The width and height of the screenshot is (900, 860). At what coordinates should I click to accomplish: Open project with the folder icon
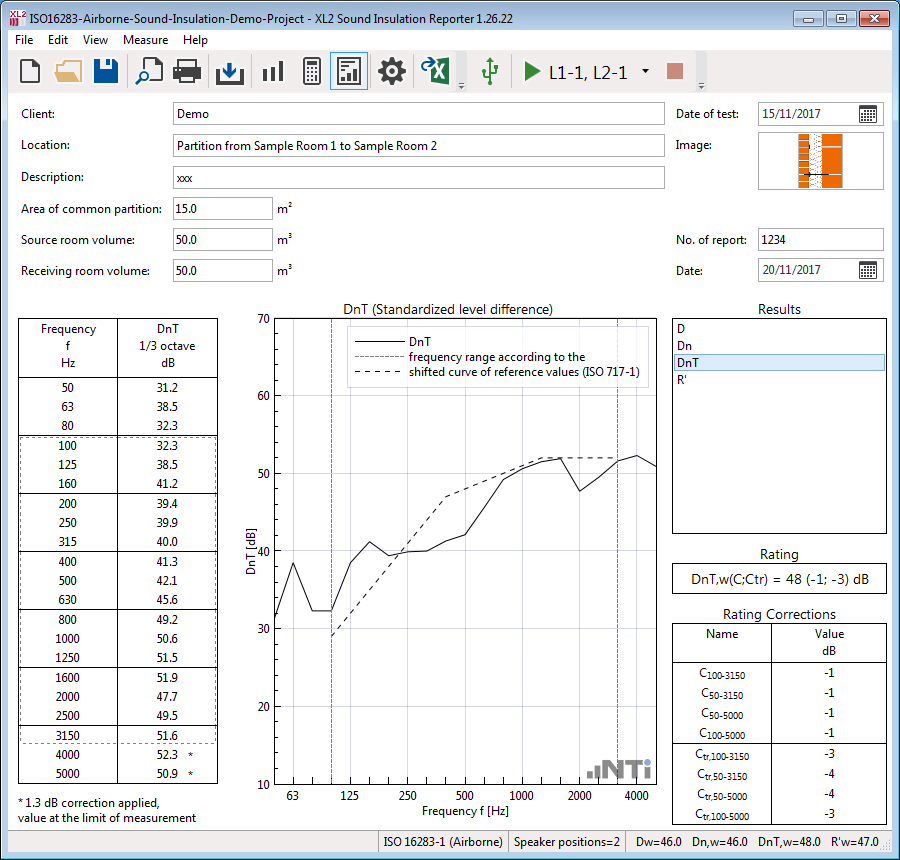68,72
